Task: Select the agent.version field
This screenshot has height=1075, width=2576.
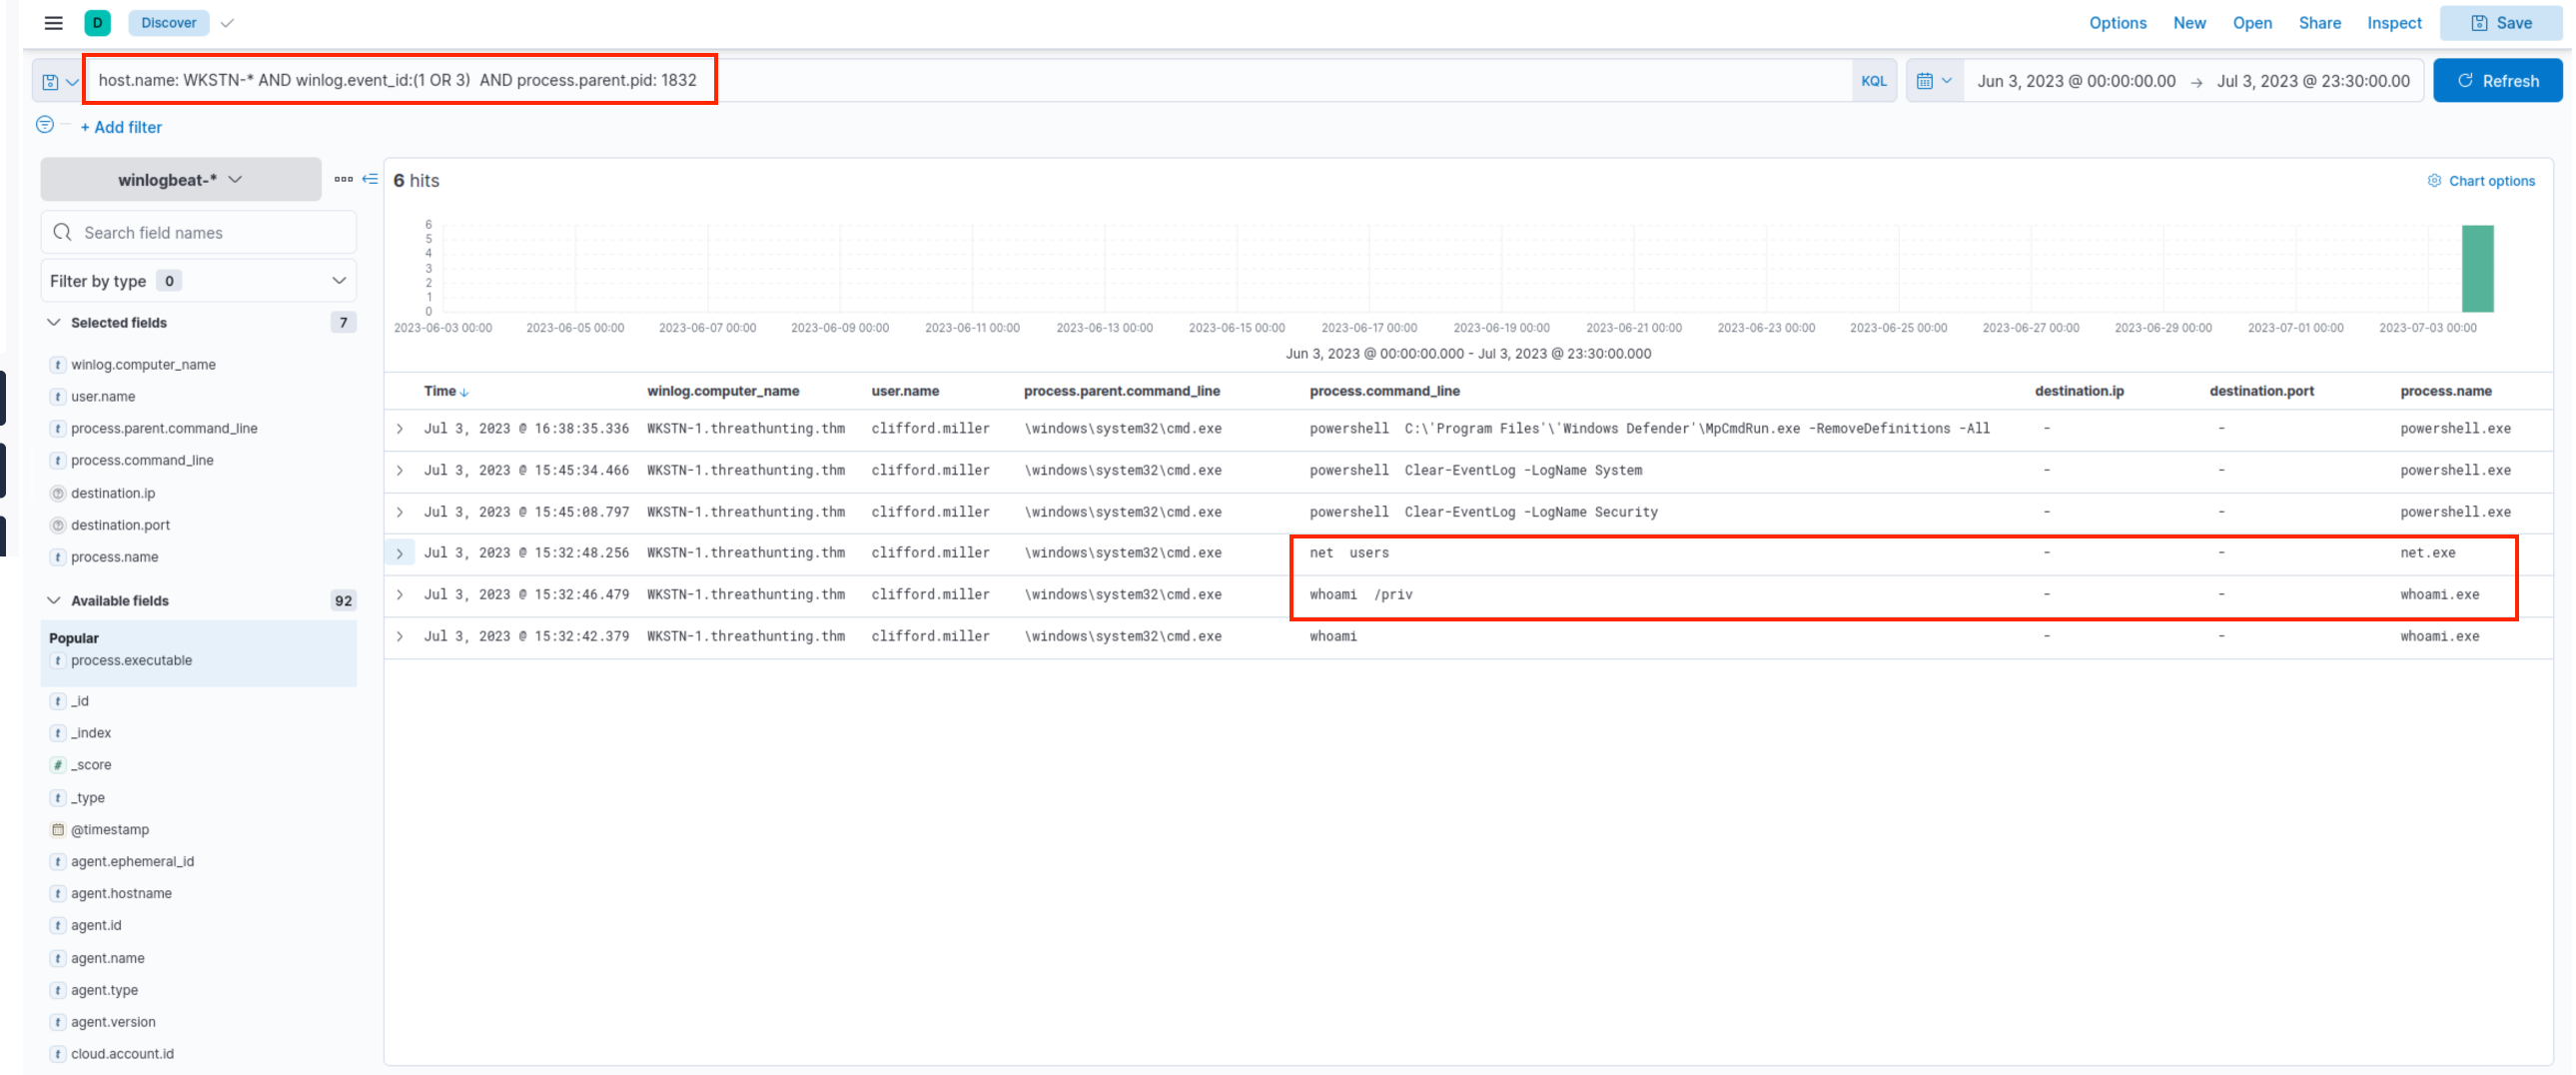Action: [x=113, y=1023]
